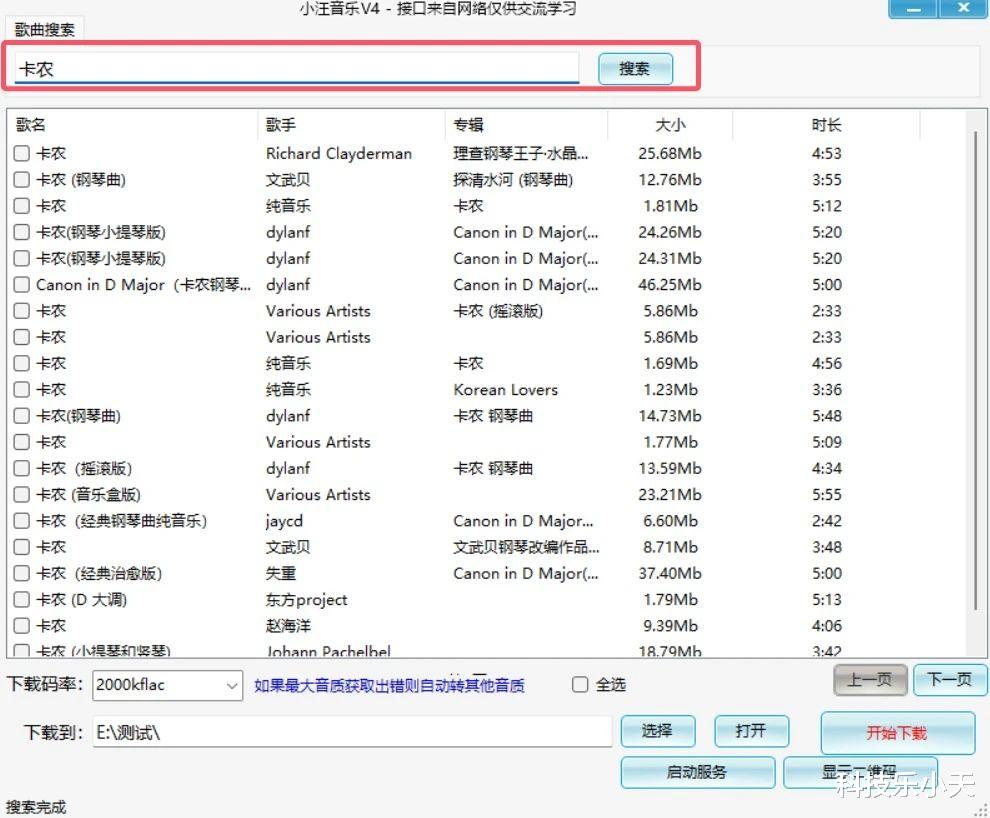Check the 24.26Mb 卡农(钢琴小提琴版) row
The height and width of the screenshot is (818, 990).
tap(21, 232)
